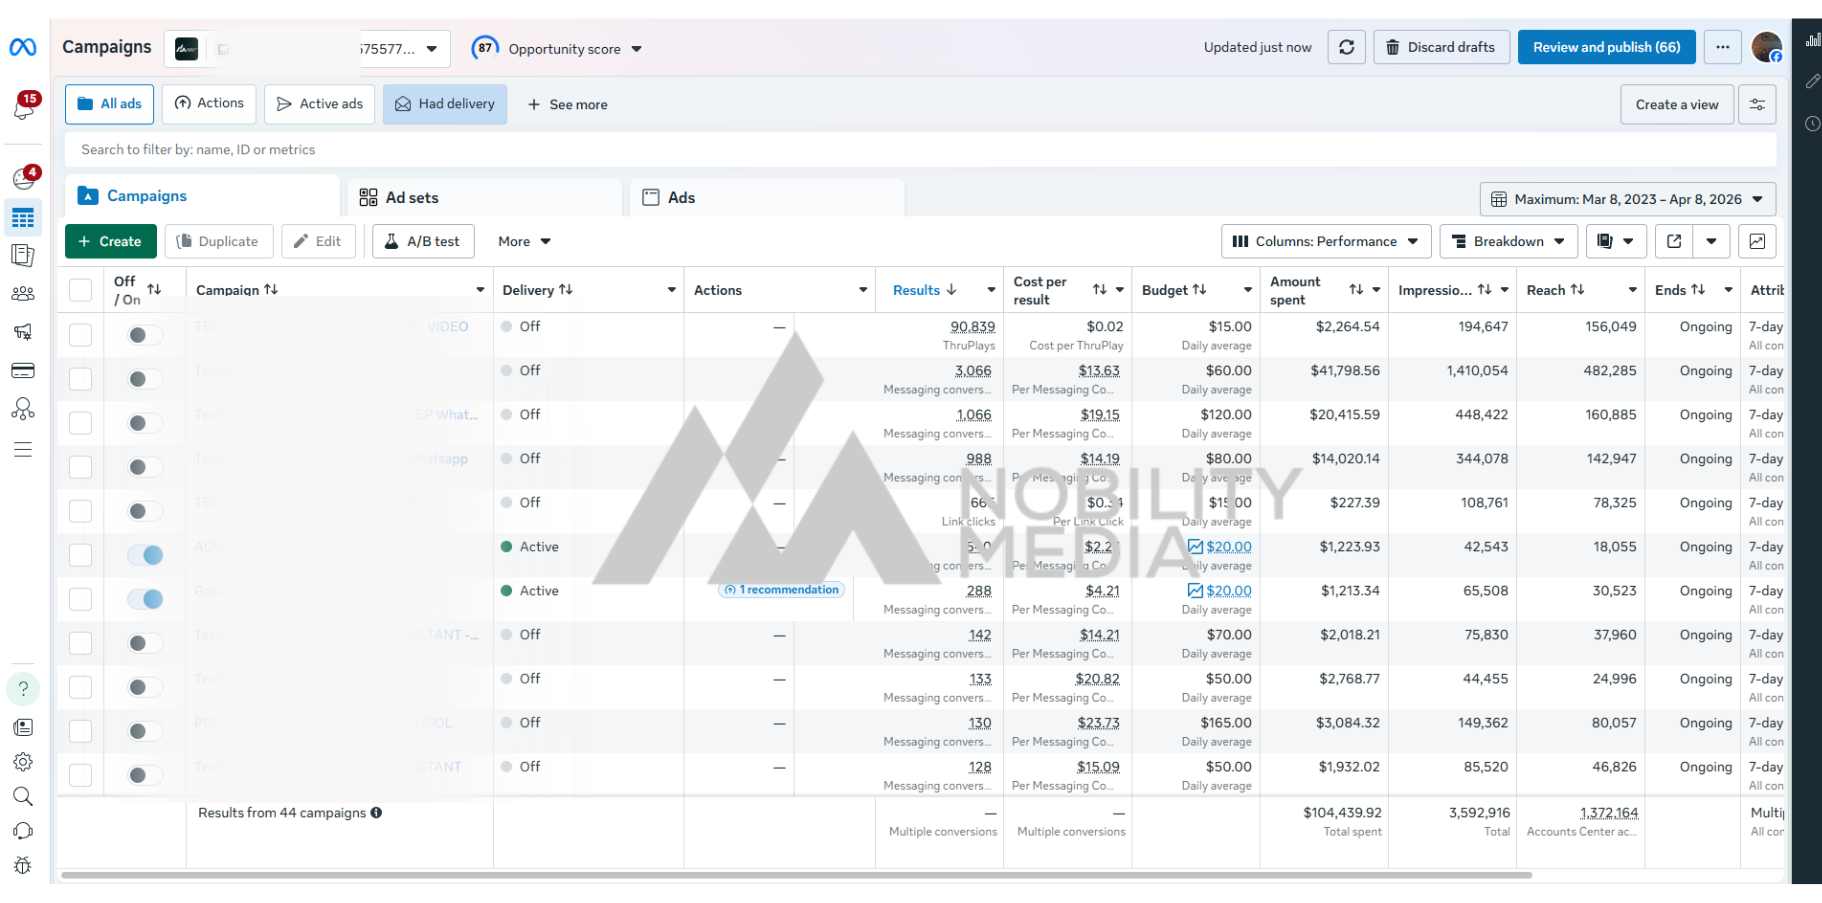Click Discard drafts button
Image resolution: width=1822 pixels, height=903 pixels.
click(x=1441, y=47)
